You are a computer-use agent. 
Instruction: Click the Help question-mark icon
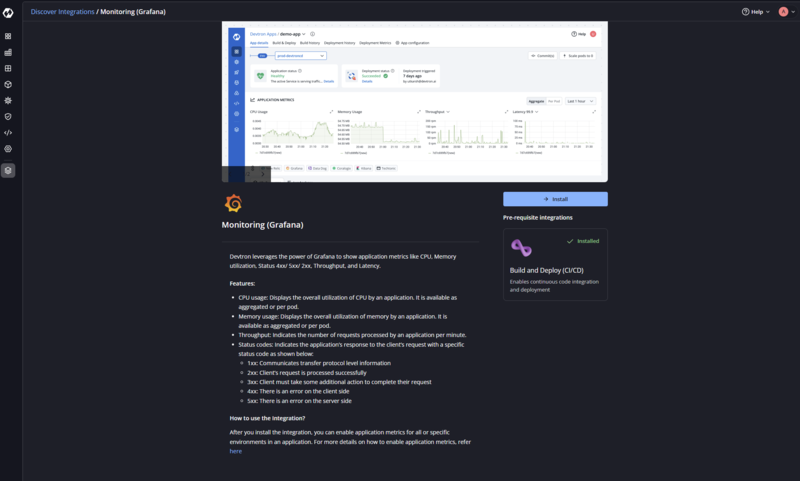pos(745,12)
